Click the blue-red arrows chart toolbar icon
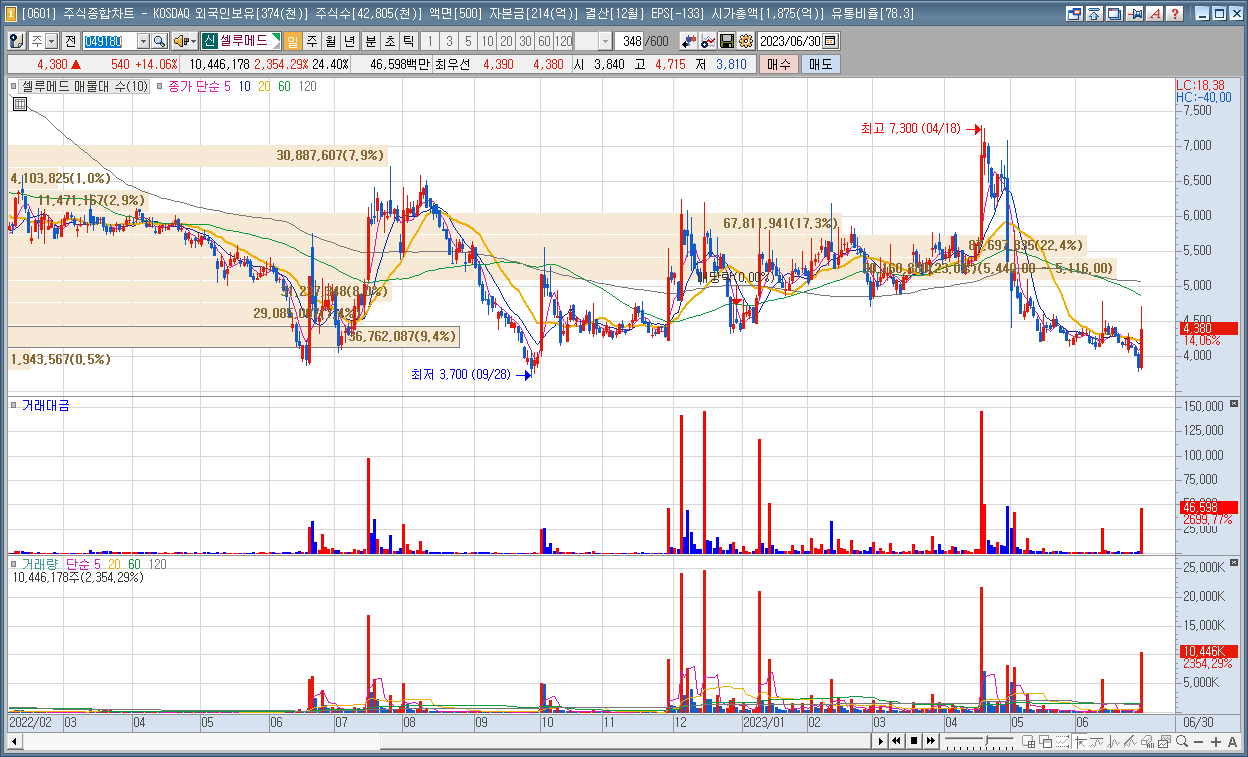This screenshot has height=757, width=1248. click(688, 41)
